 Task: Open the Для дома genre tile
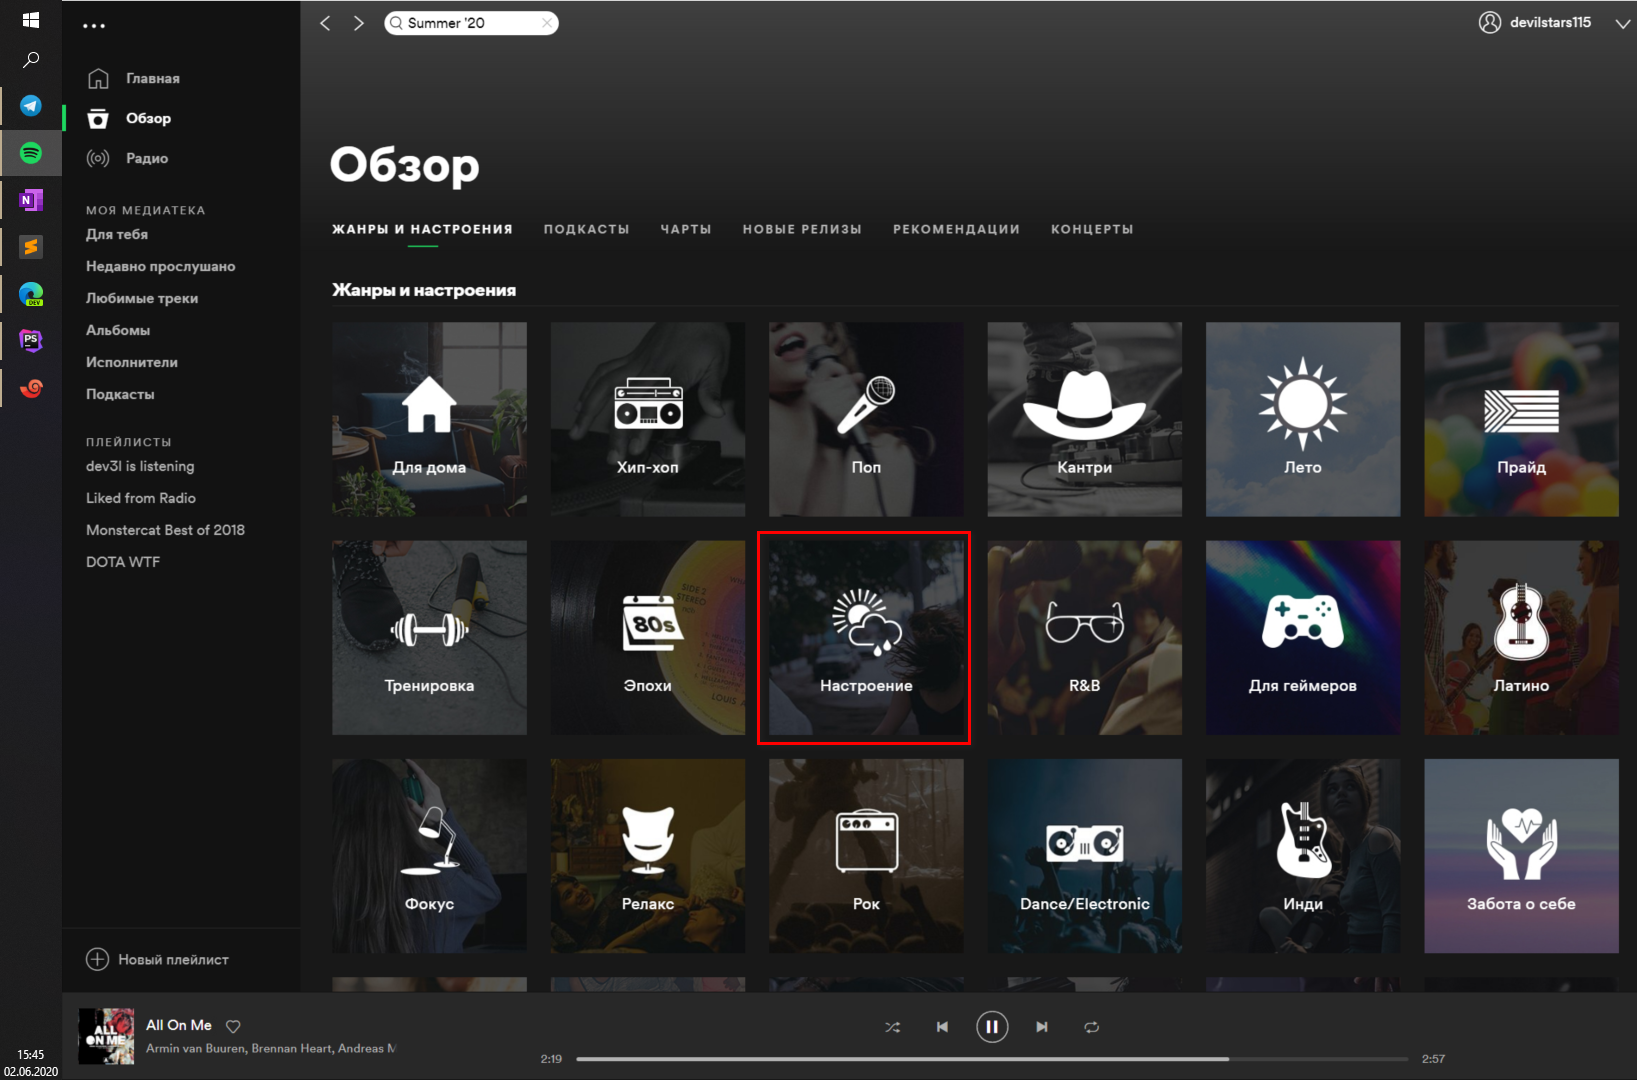coord(429,419)
